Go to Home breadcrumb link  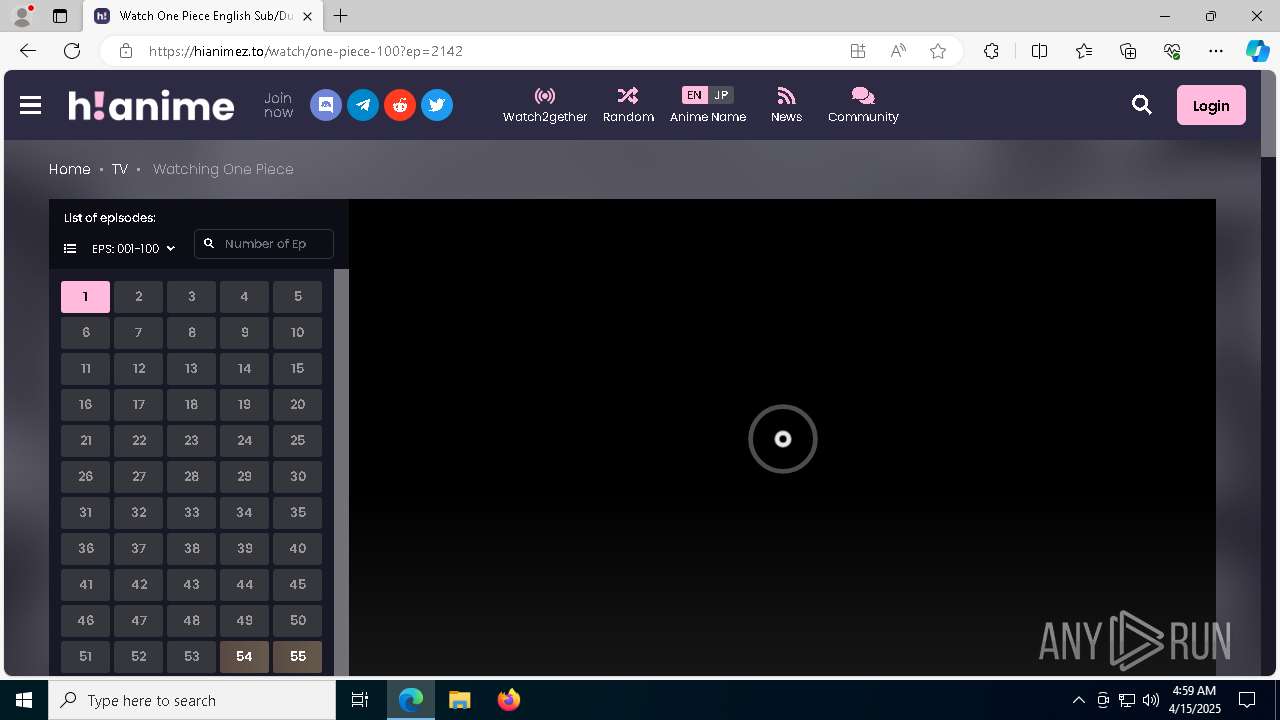(x=70, y=169)
